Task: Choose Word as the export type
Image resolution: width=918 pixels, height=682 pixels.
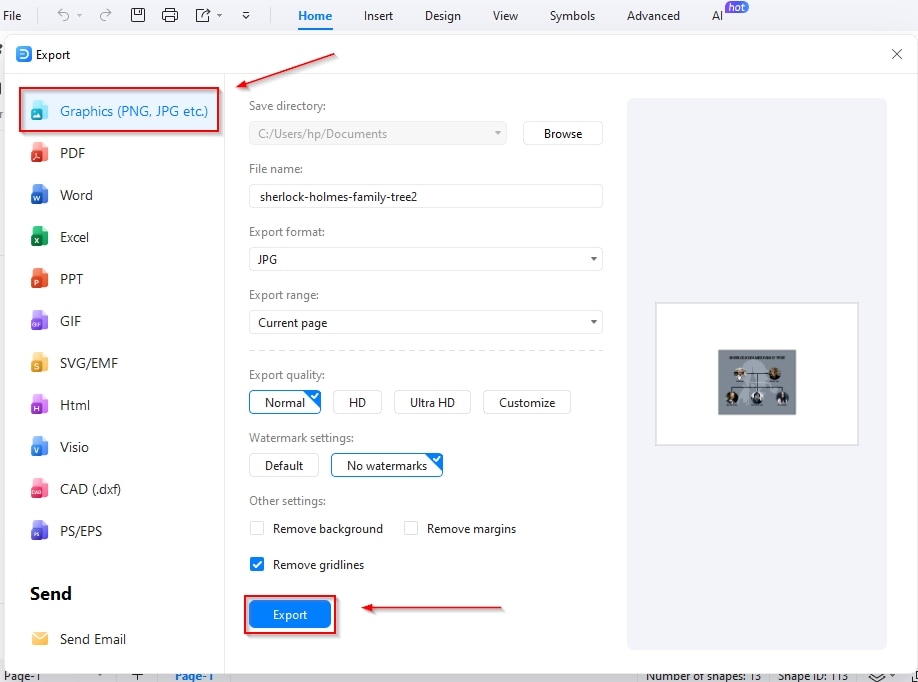Action: tap(76, 195)
